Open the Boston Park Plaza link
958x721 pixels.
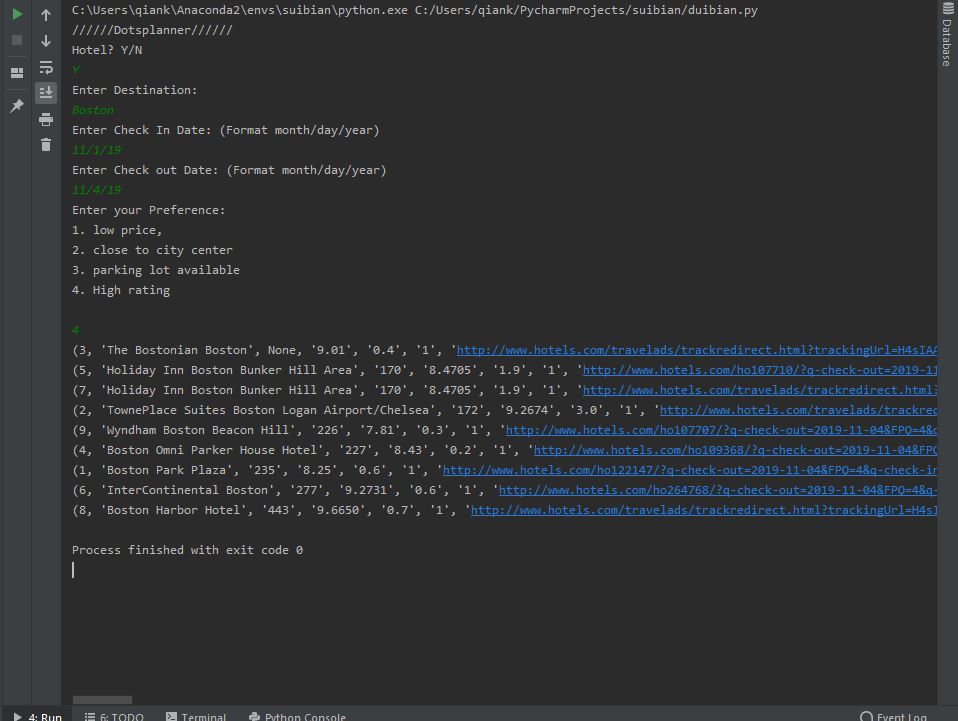pyautogui.click(x=690, y=470)
